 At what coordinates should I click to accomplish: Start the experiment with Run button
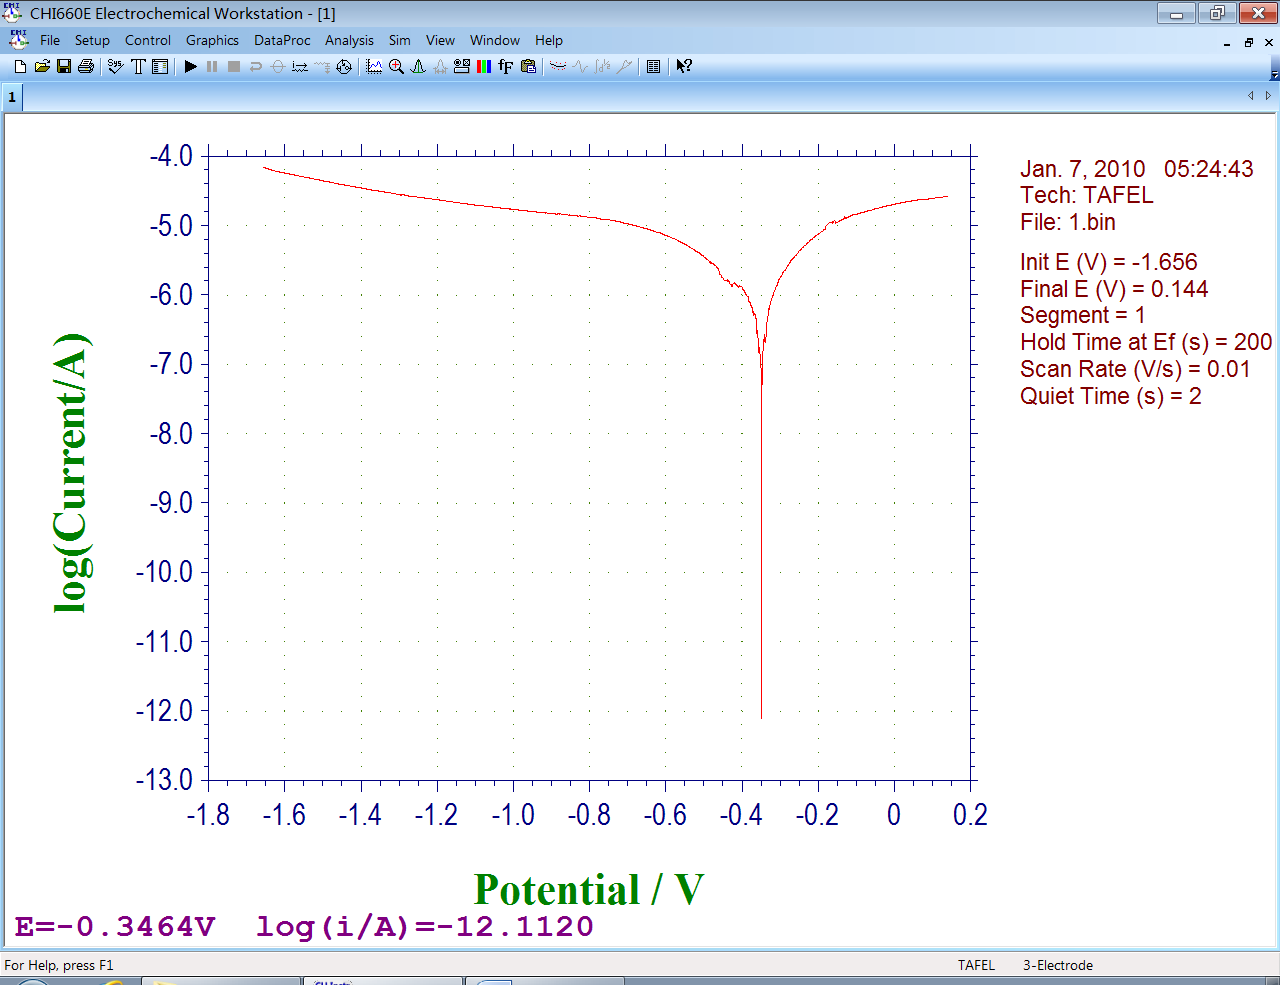[x=190, y=67]
